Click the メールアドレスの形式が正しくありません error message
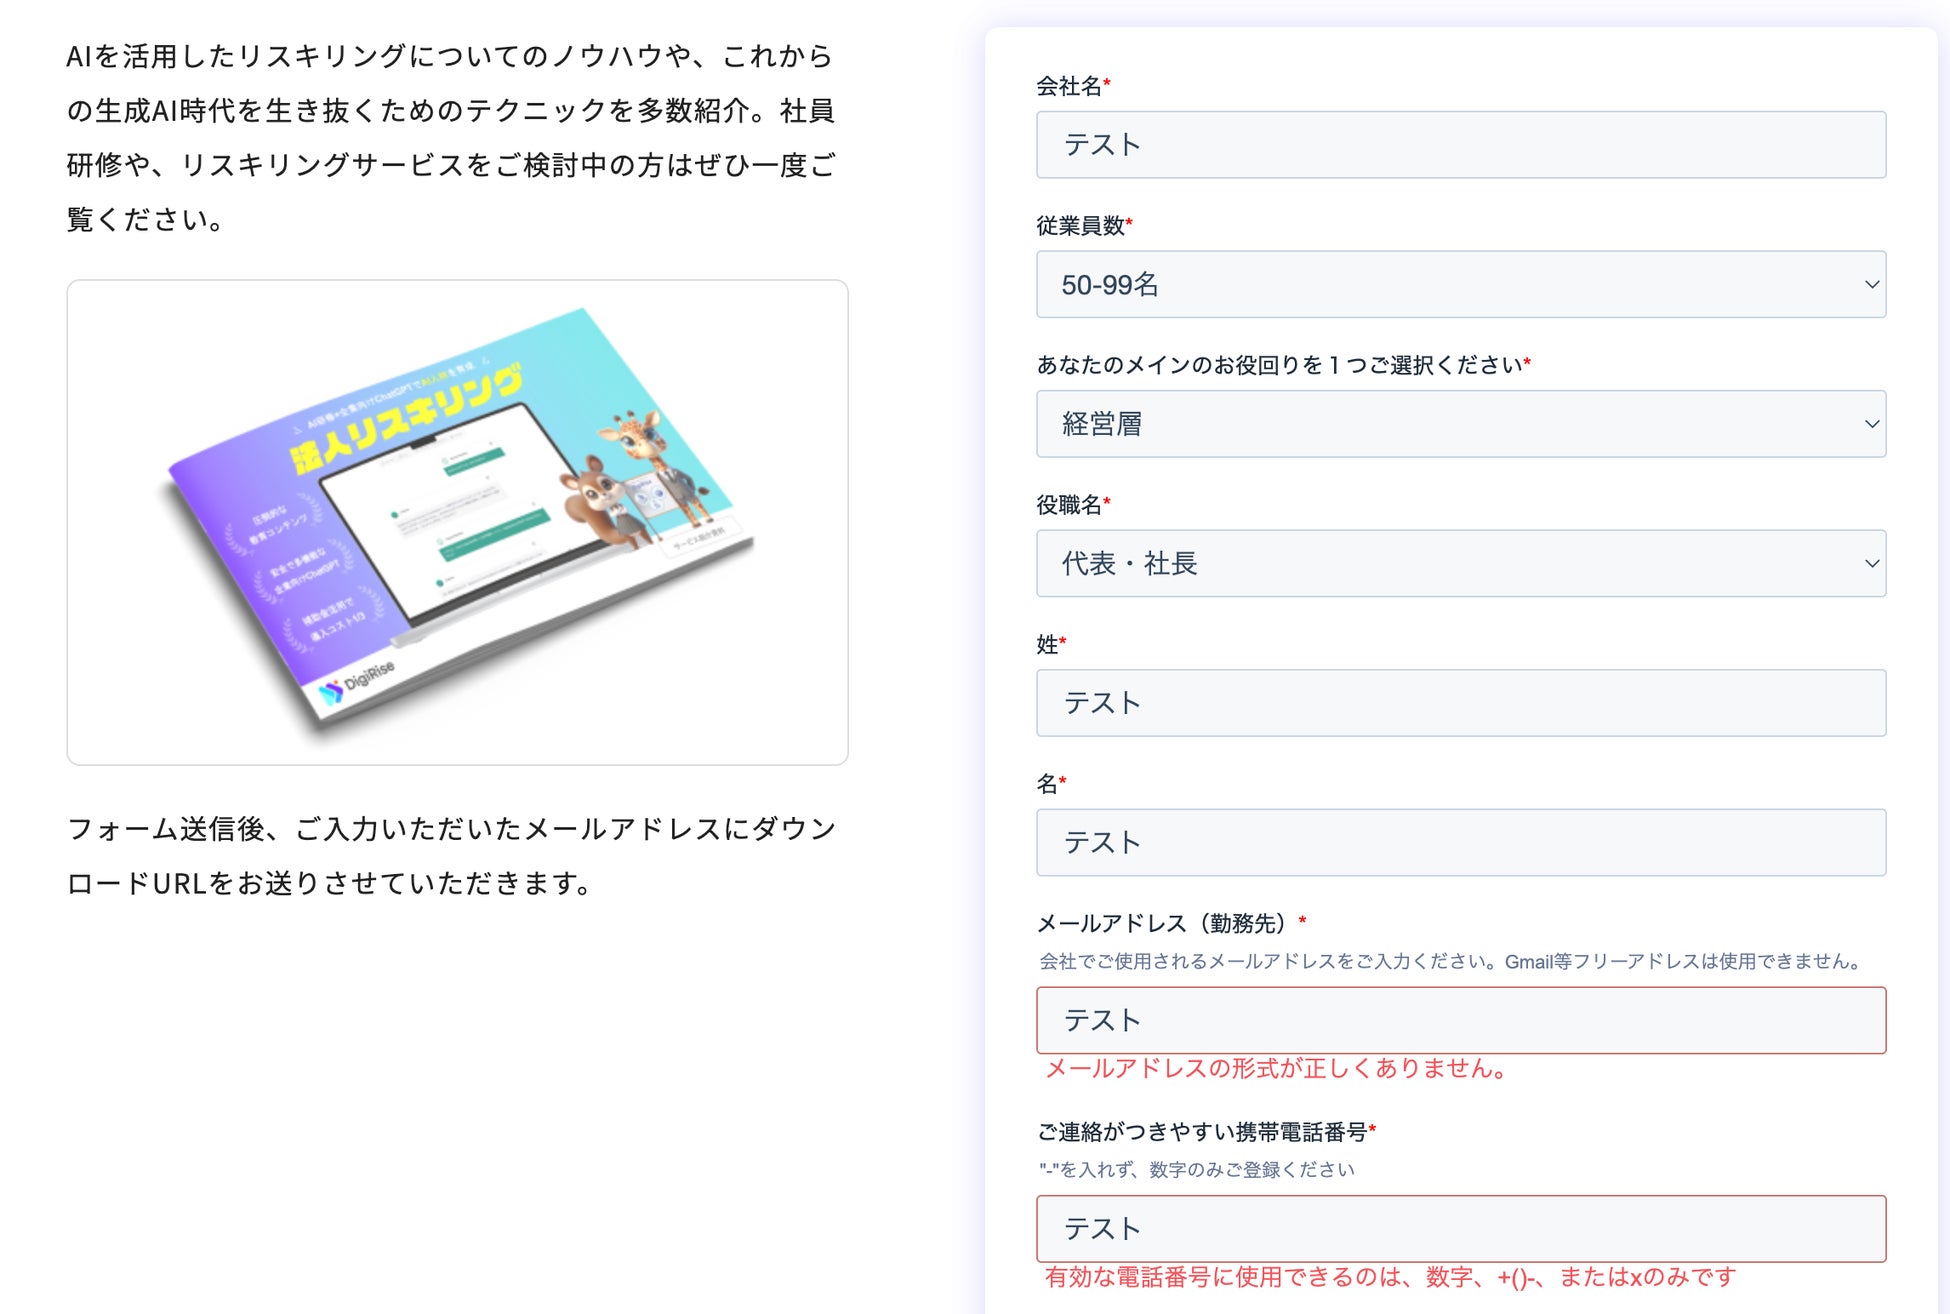The height and width of the screenshot is (1314, 1950). click(1275, 1069)
